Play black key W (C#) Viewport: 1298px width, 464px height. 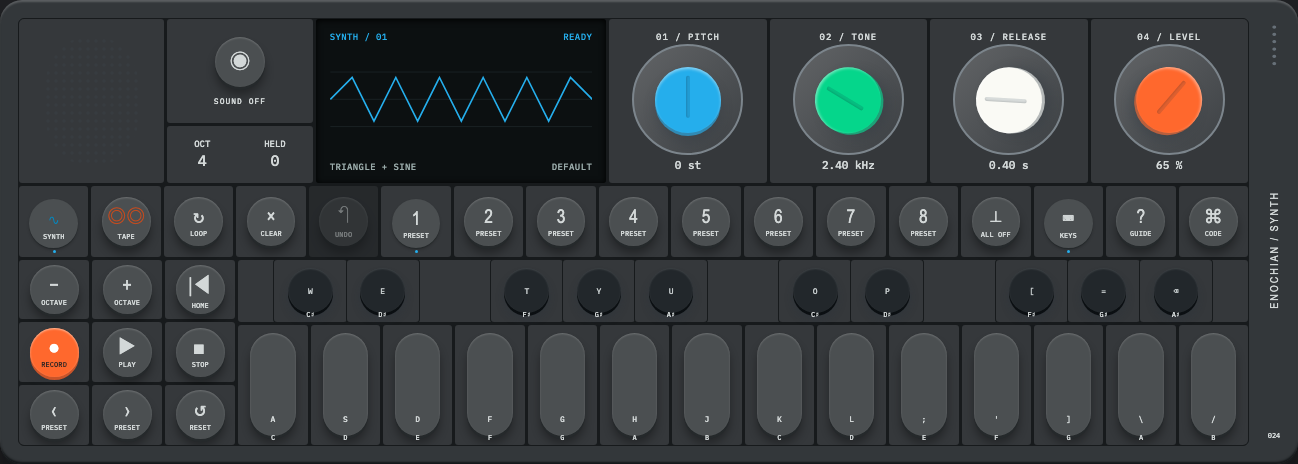coord(310,291)
